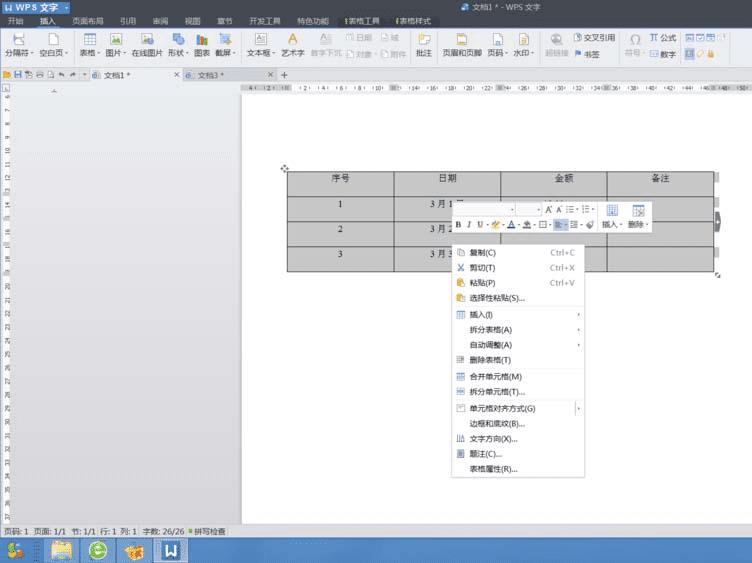Expand 插入(I) submenu in context menu
This screenshot has height=563, width=752.
click(x=518, y=315)
